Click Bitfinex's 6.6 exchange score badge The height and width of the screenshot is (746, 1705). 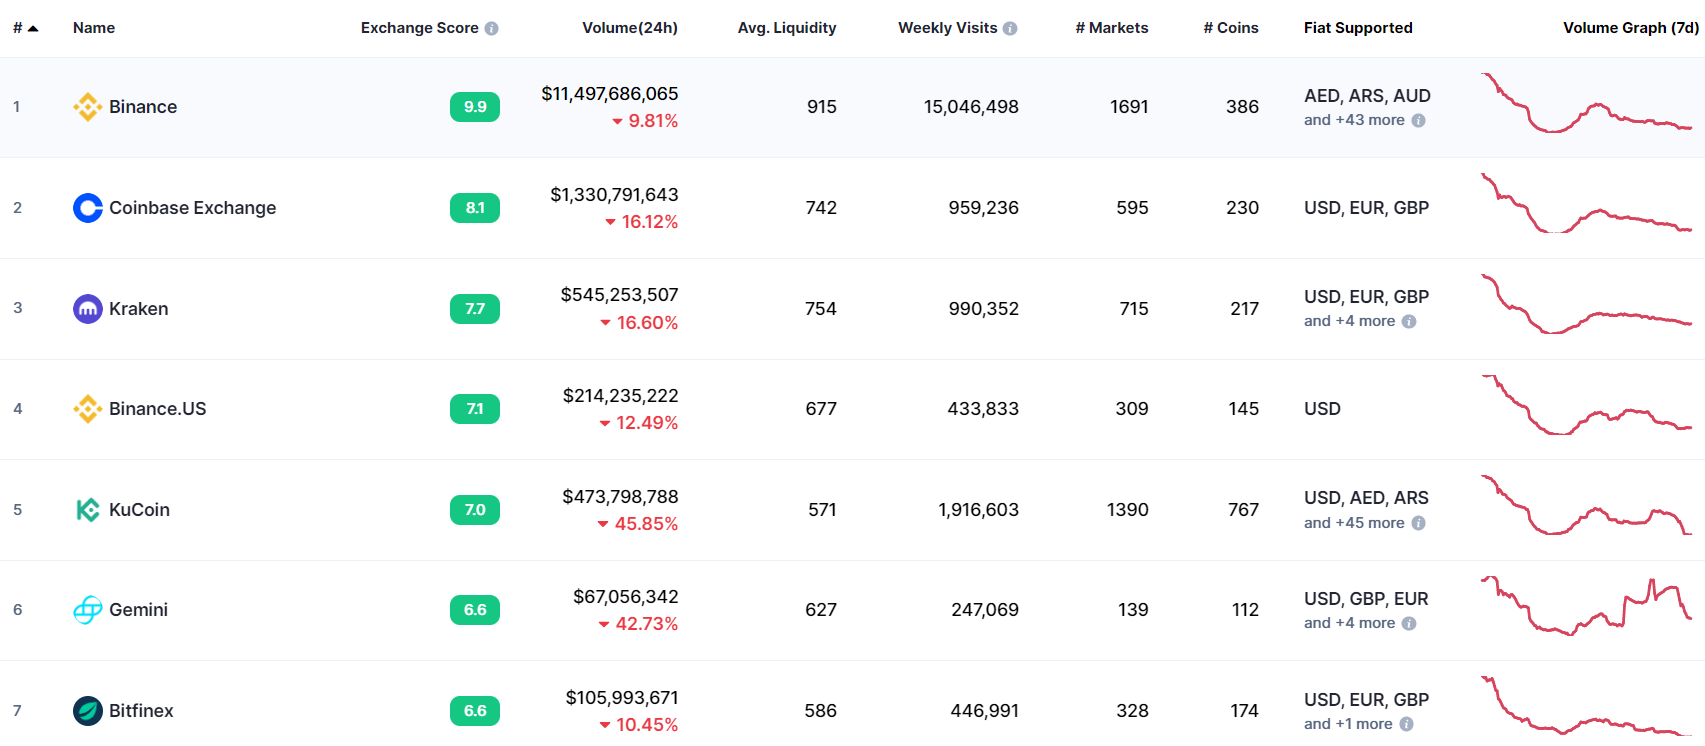pos(475,711)
